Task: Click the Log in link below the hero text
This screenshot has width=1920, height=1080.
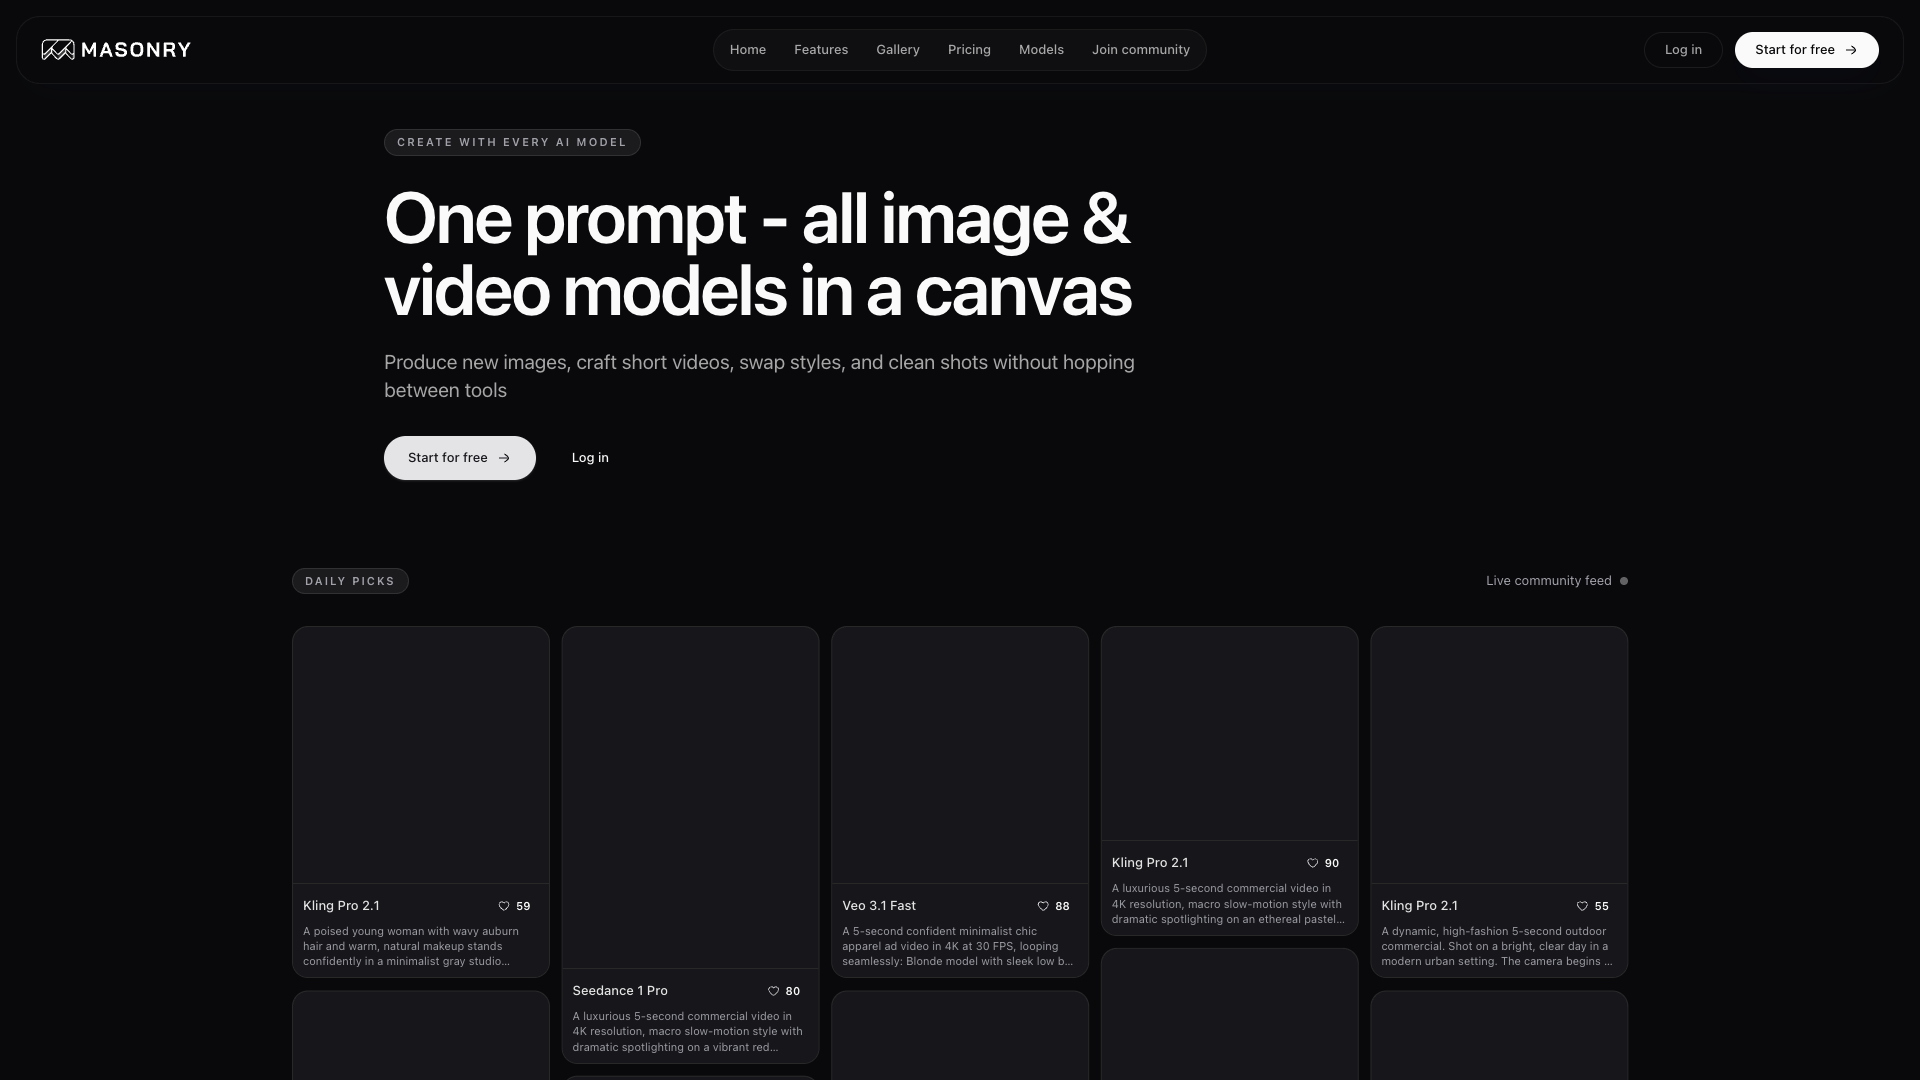Action: click(590, 458)
